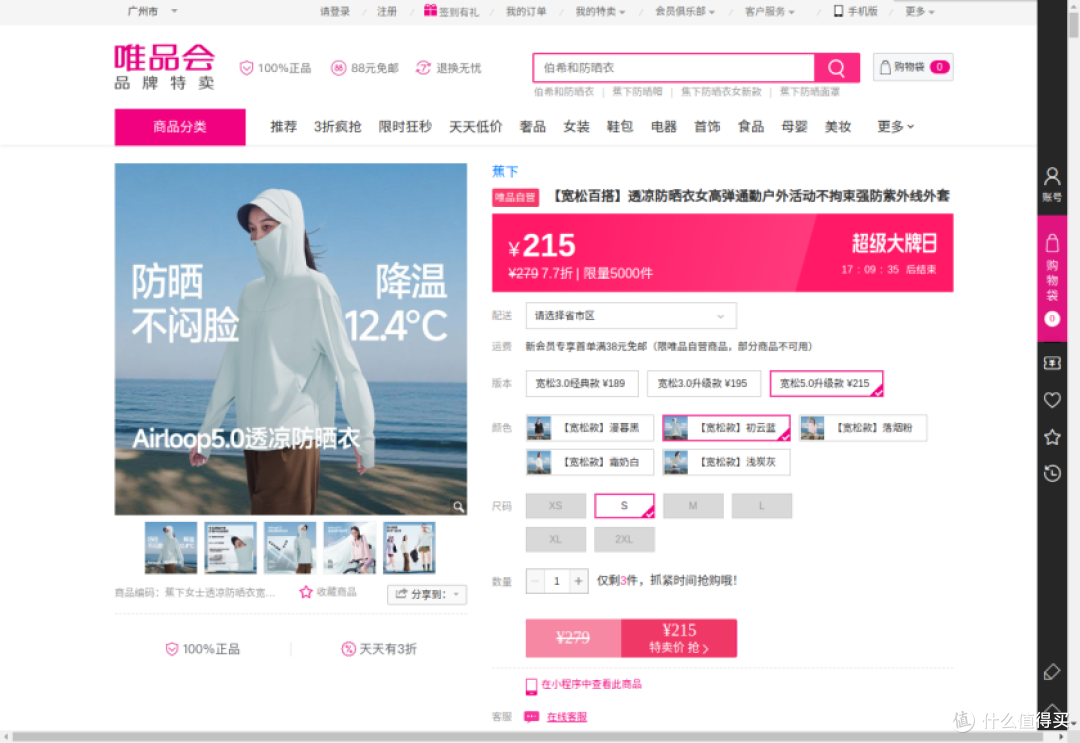1080x743 pixels.
Task: Click the 退换无忧 badge
Action: (x=448, y=68)
